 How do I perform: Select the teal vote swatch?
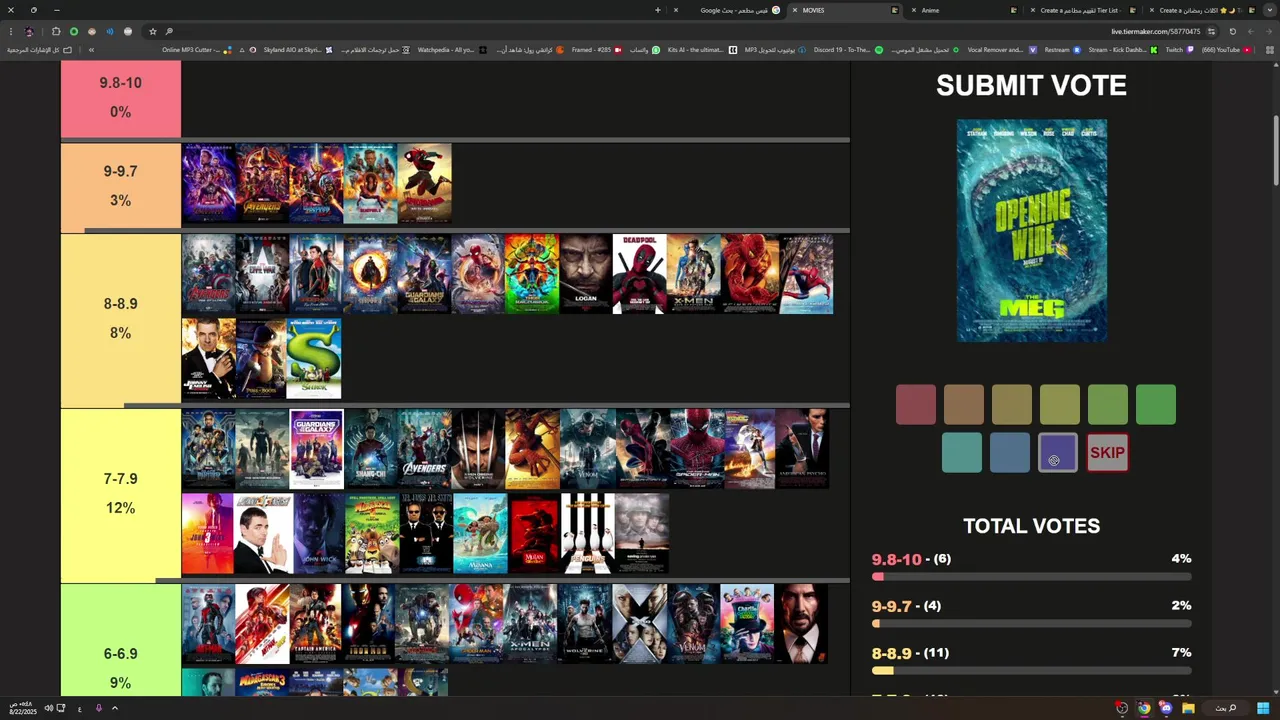tap(962, 453)
